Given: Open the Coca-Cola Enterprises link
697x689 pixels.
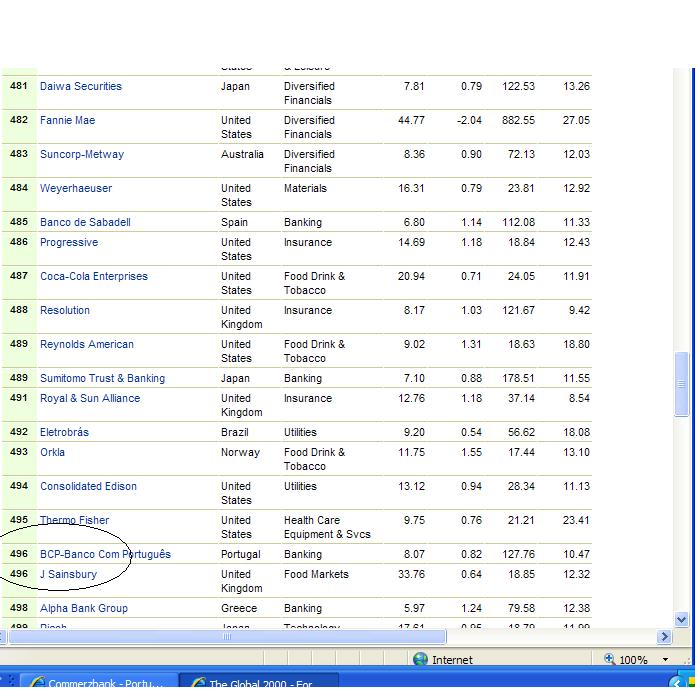Looking at the screenshot, I should tap(94, 276).
